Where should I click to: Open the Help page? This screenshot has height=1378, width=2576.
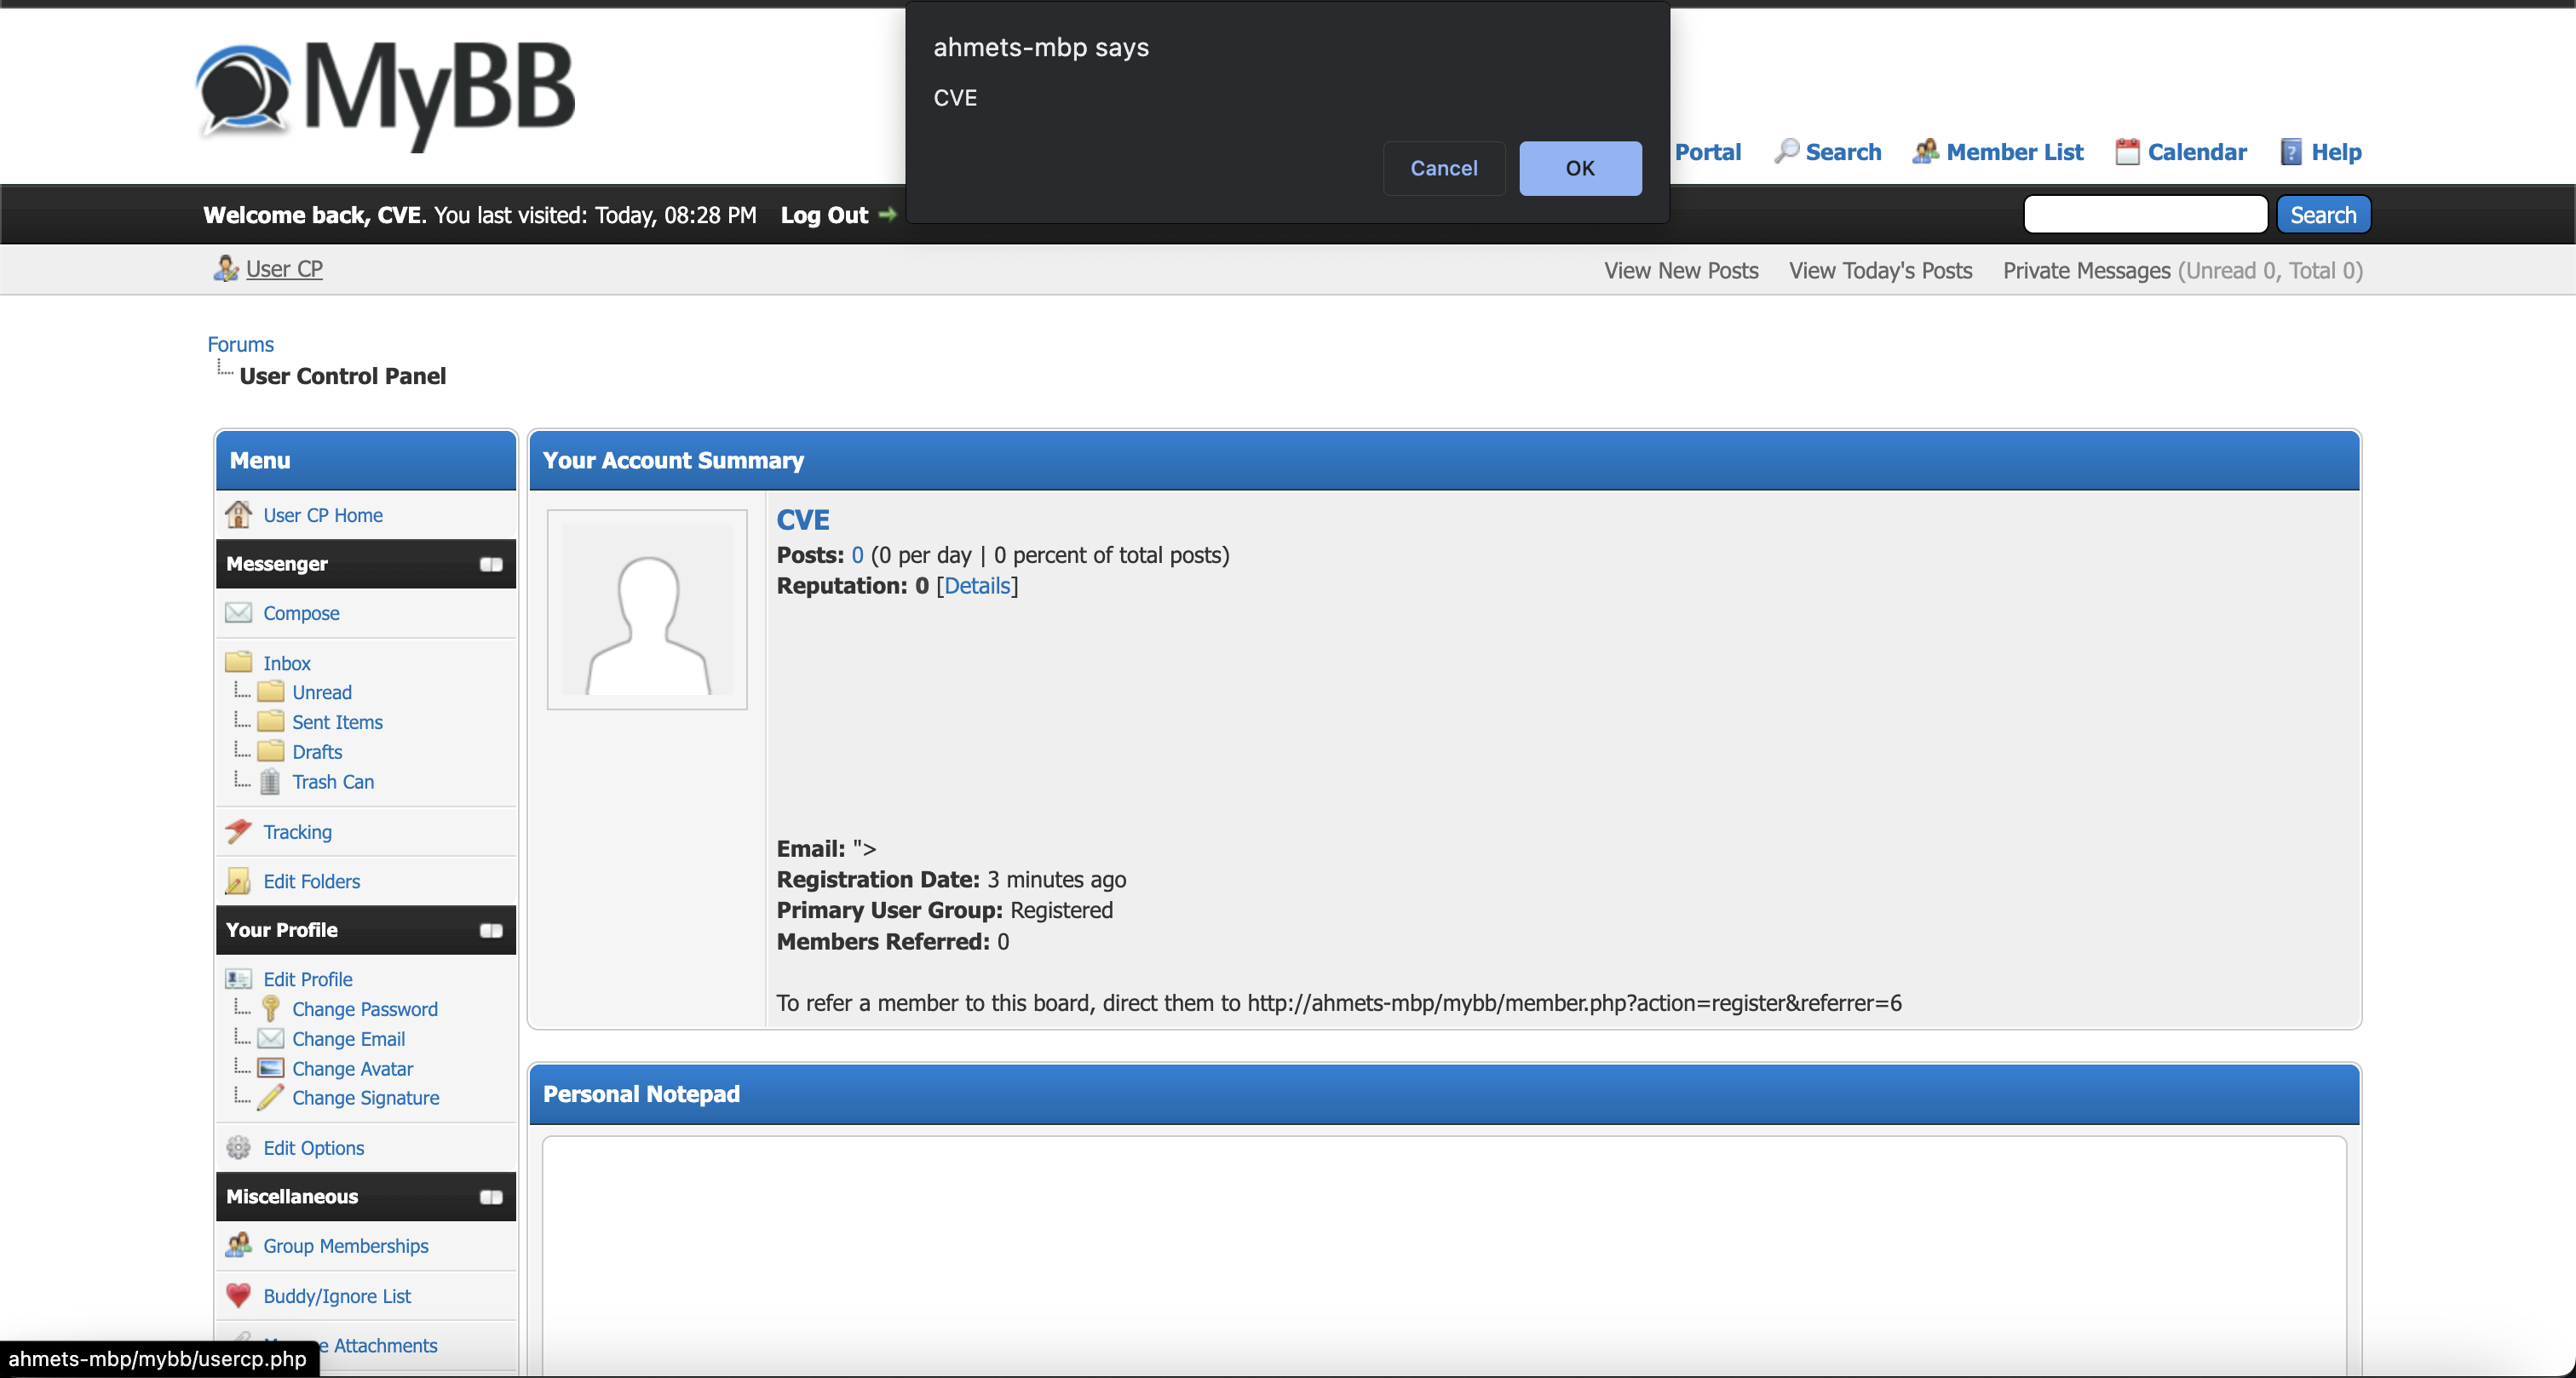coord(2336,152)
